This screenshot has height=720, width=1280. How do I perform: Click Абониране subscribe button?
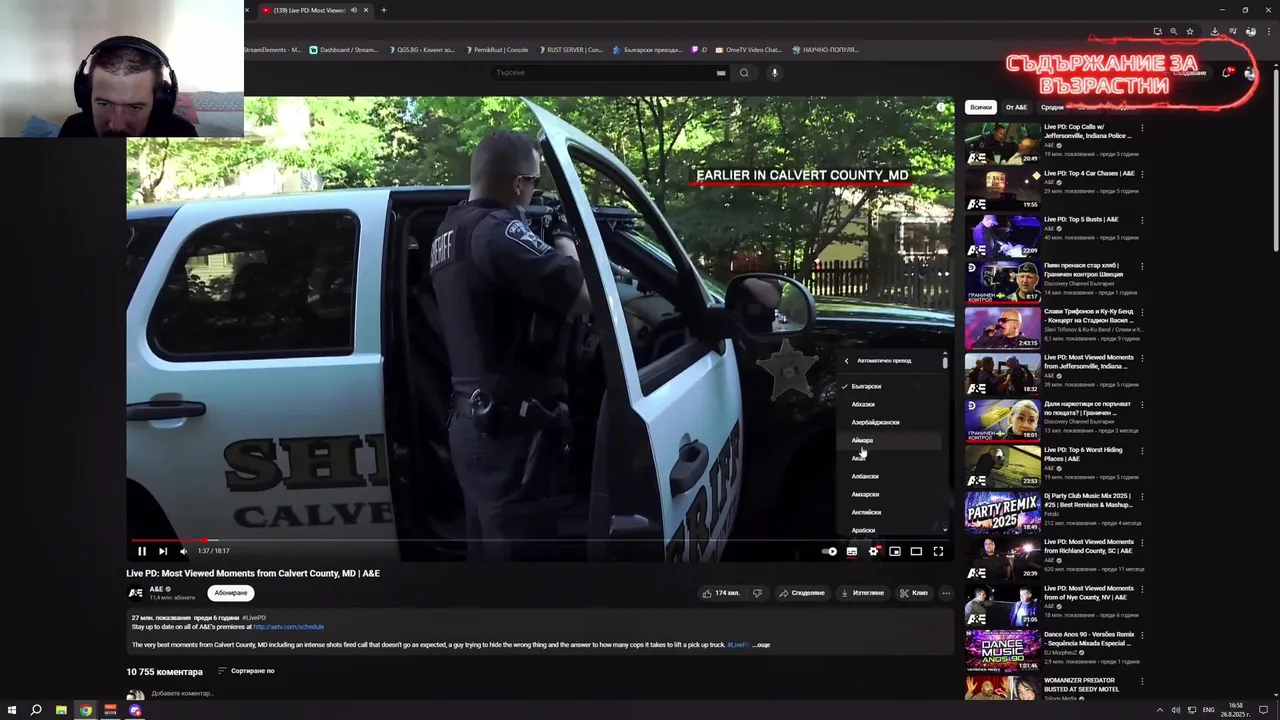point(230,593)
